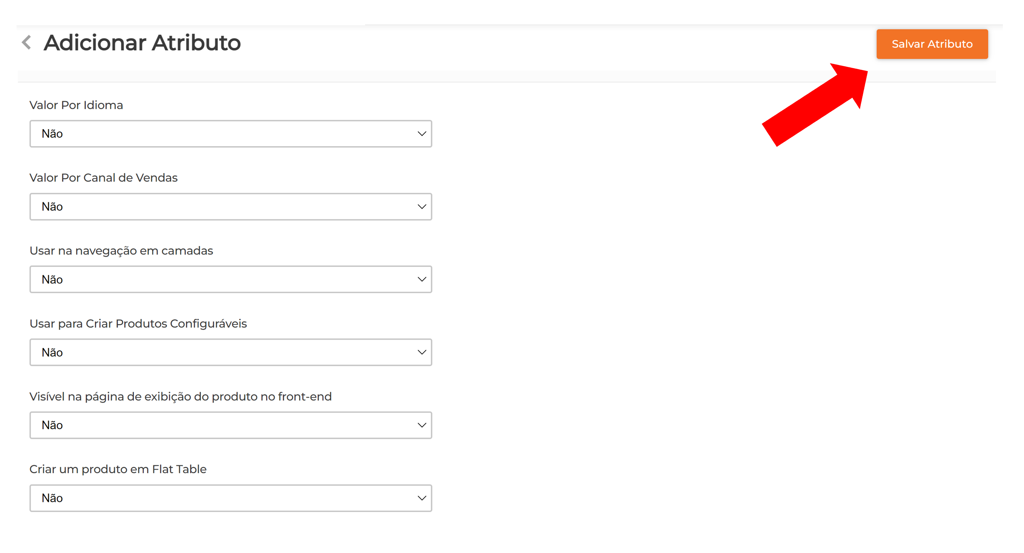Click down arrow of Produtos Configuráveis field
The width and height of the screenshot is (1024, 553).
point(421,353)
